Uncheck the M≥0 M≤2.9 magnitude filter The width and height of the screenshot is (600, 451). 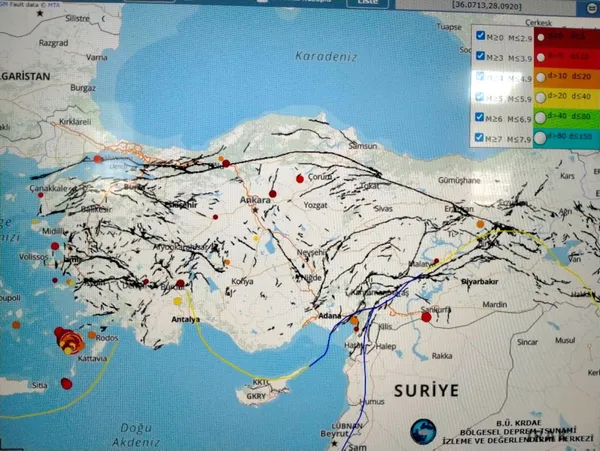[481, 36]
